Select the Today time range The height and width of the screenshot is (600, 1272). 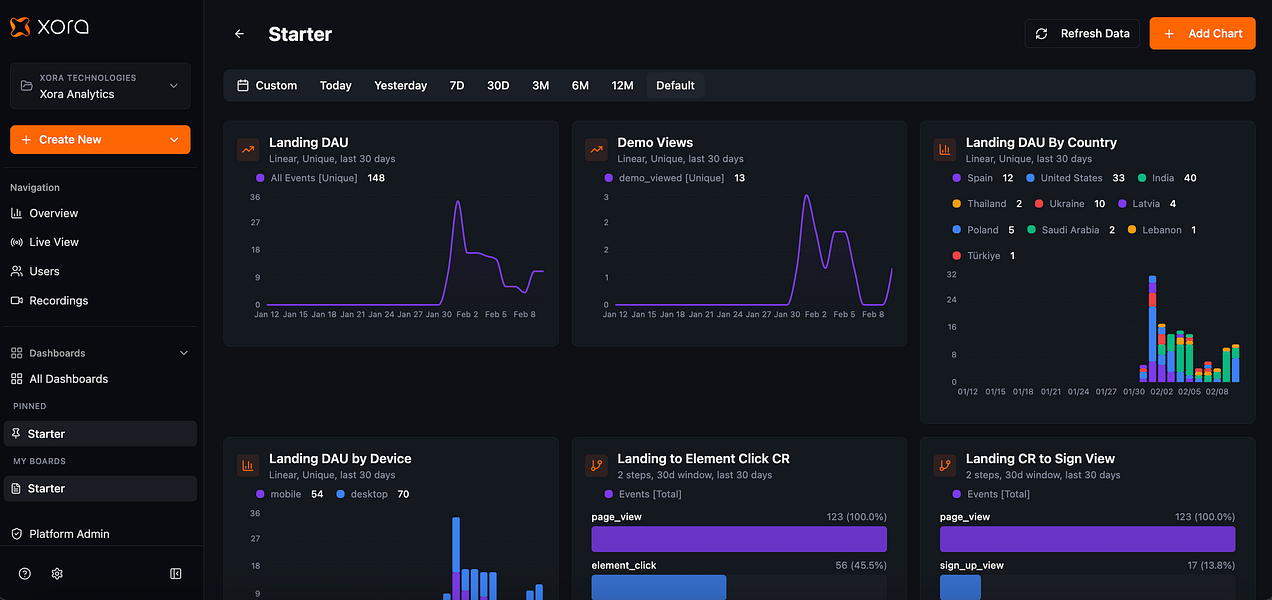tap(336, 86)
